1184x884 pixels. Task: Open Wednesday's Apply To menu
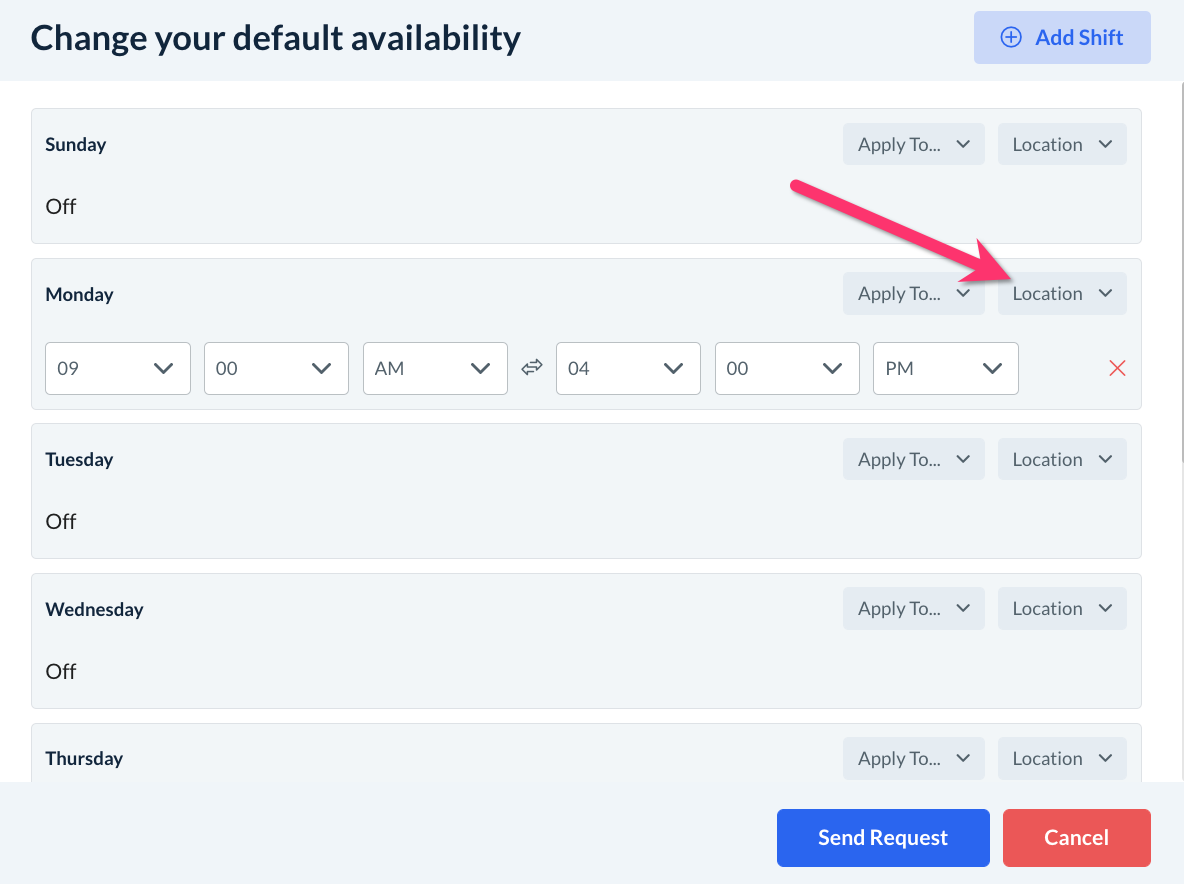click(913, 609)
